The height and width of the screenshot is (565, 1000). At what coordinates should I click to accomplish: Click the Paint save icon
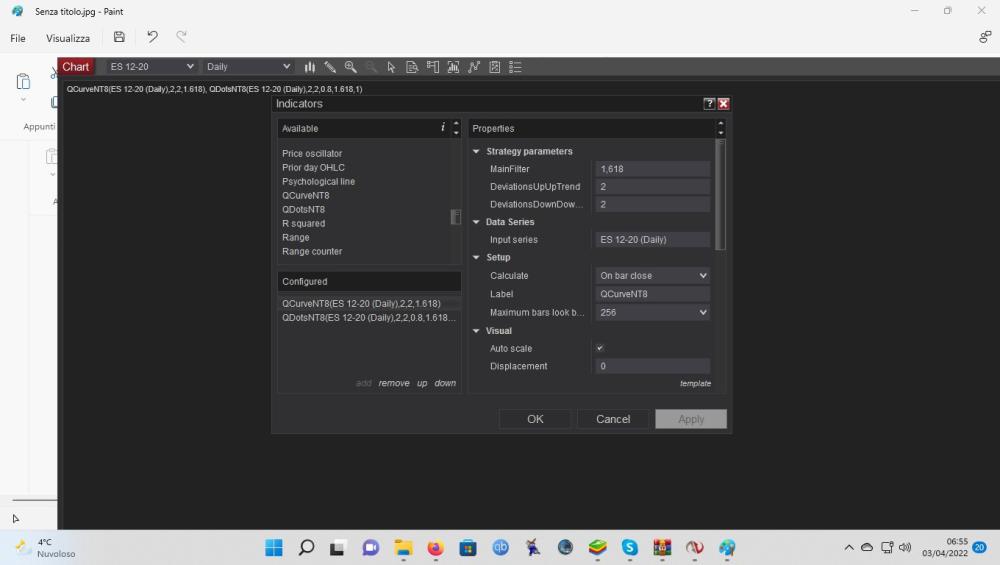pyautogui.click(x=119, y=38)
